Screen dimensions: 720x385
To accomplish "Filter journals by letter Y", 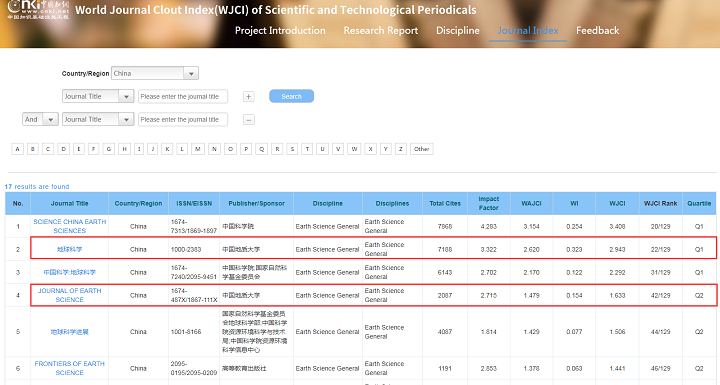I will click(386, 149).
